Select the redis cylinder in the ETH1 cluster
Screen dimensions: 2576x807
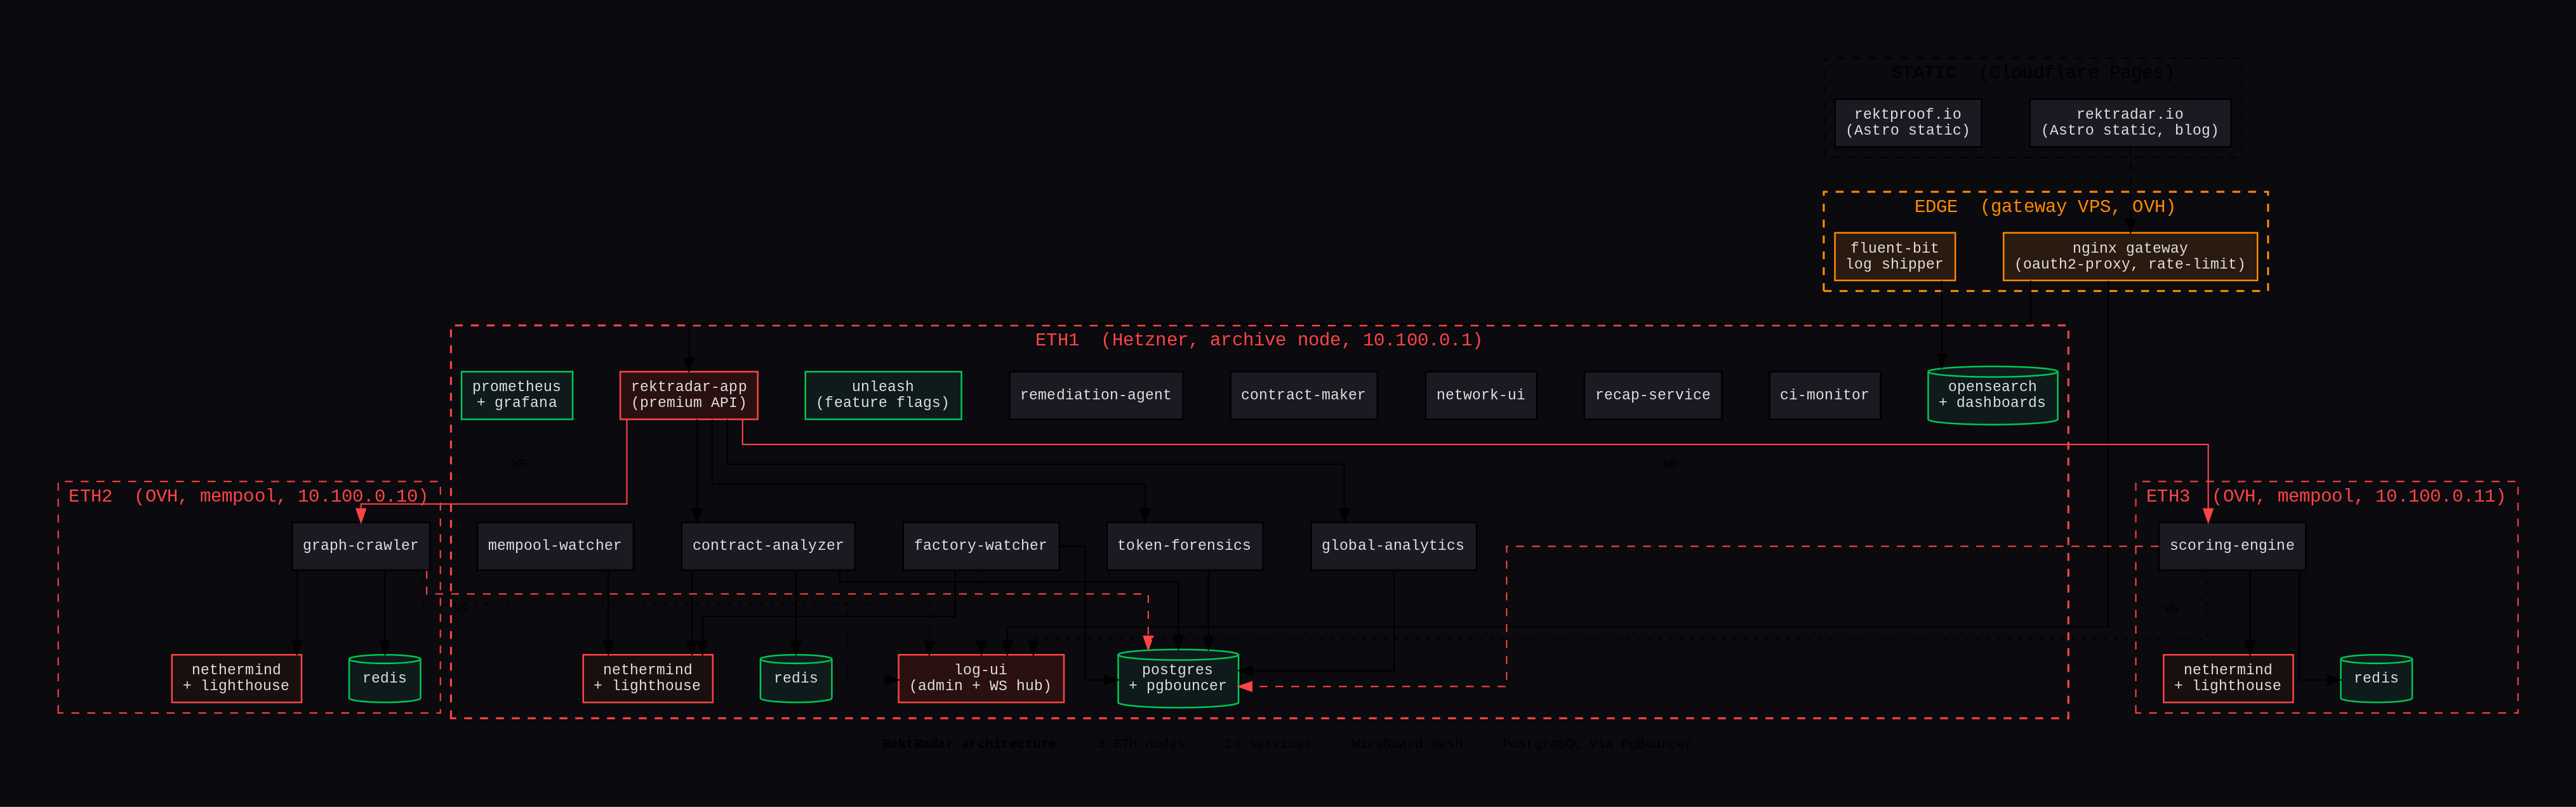(795, 678)
